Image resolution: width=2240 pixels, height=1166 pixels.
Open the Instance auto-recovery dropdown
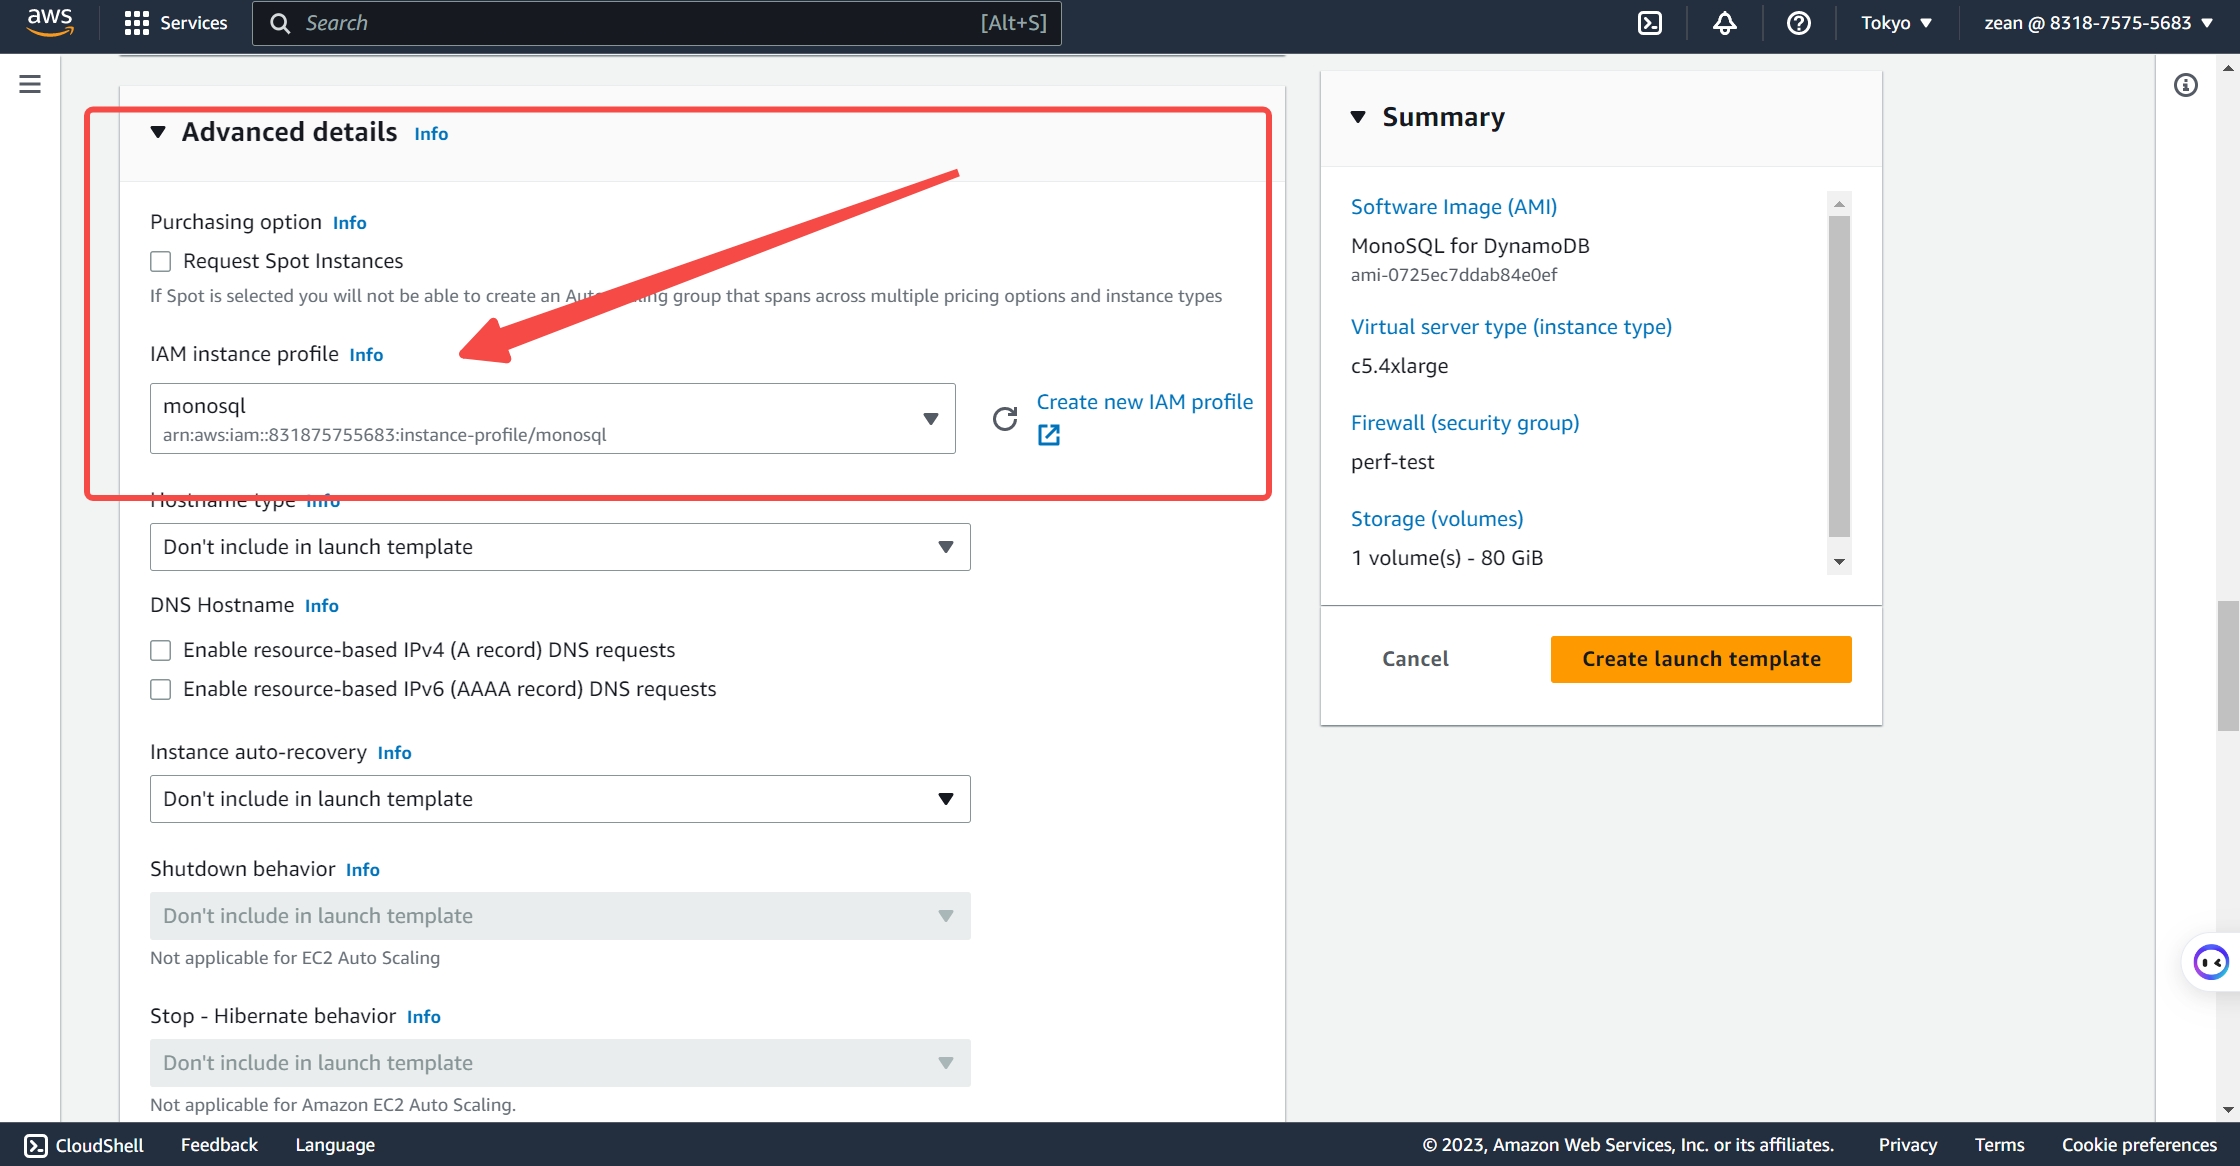[560, 799]
